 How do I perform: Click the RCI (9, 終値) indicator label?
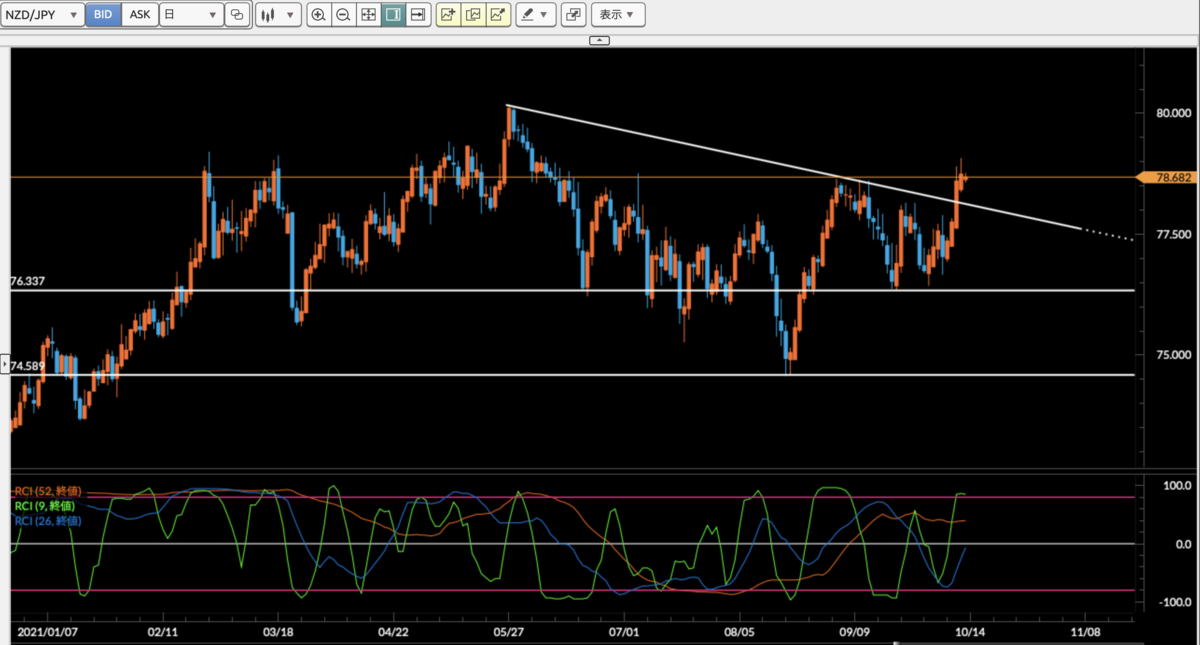click(45, 507)
